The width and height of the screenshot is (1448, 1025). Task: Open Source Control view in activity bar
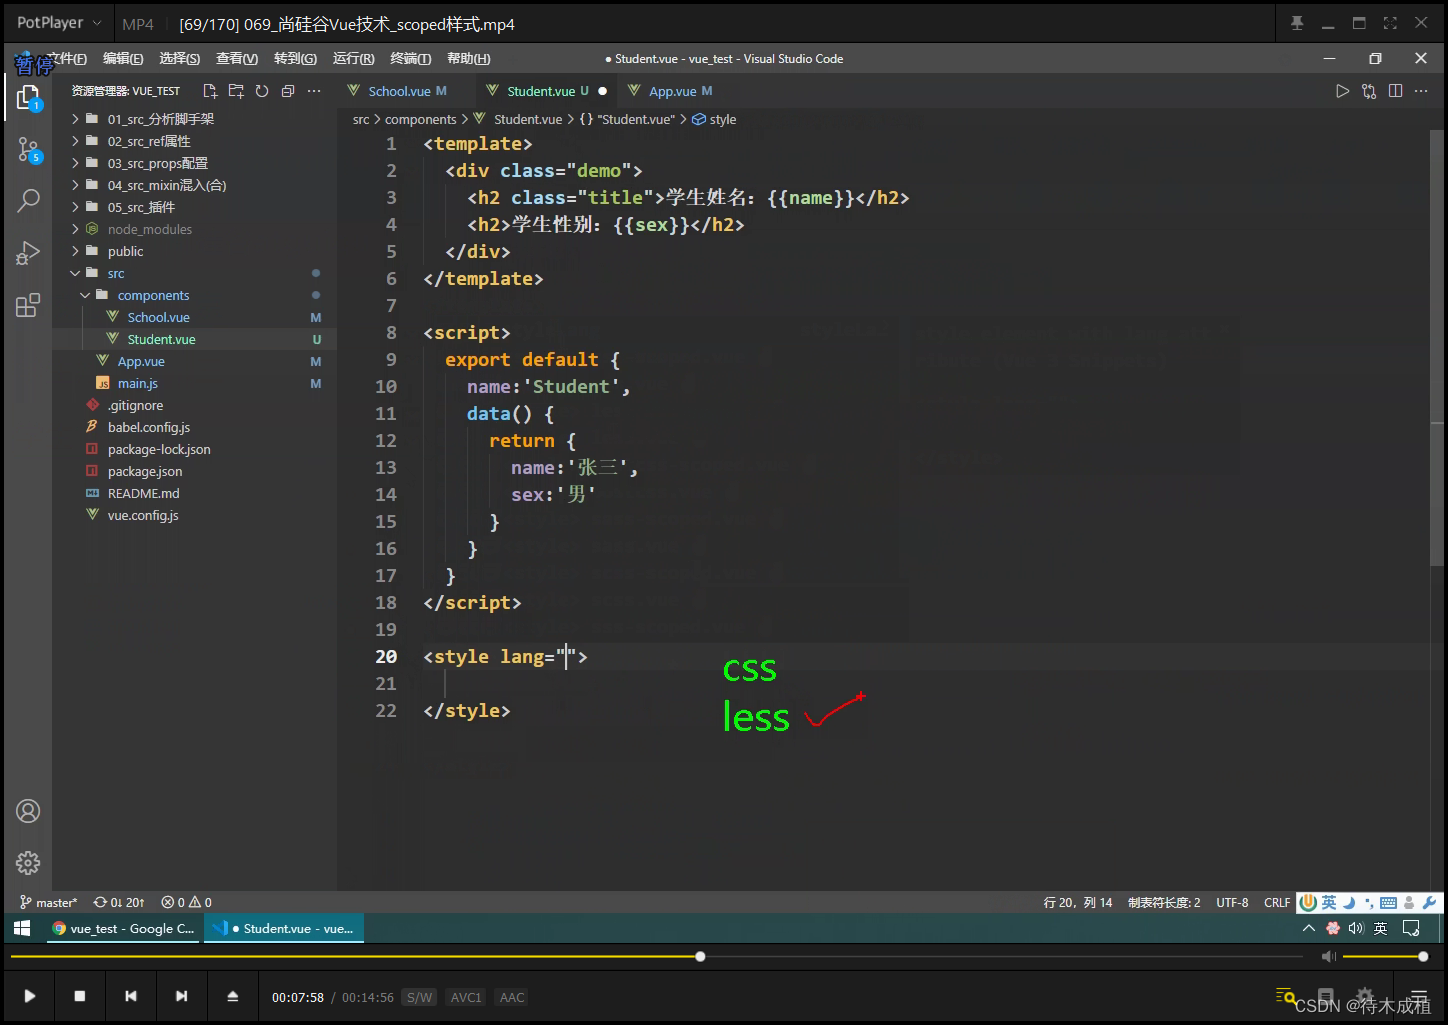pos(28,150)
